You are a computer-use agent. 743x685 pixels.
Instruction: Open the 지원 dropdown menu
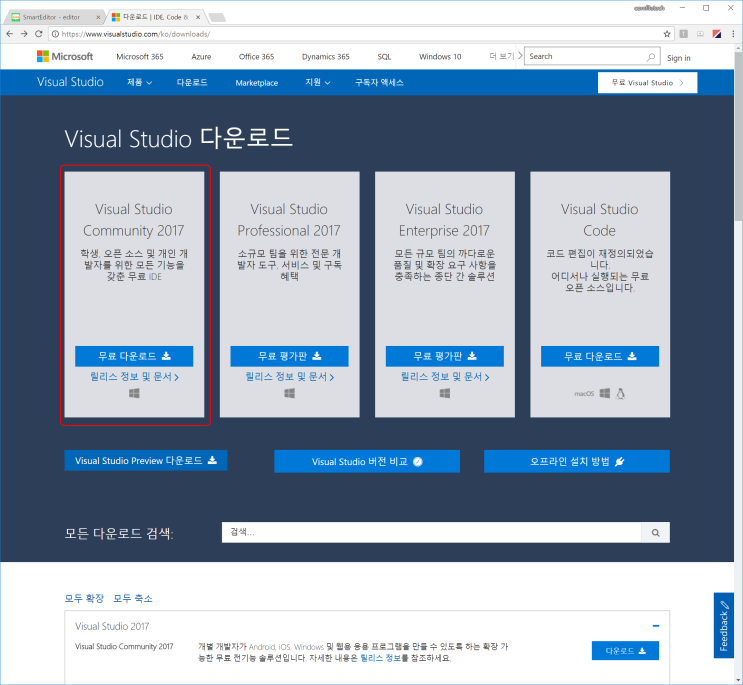[317, 82]
